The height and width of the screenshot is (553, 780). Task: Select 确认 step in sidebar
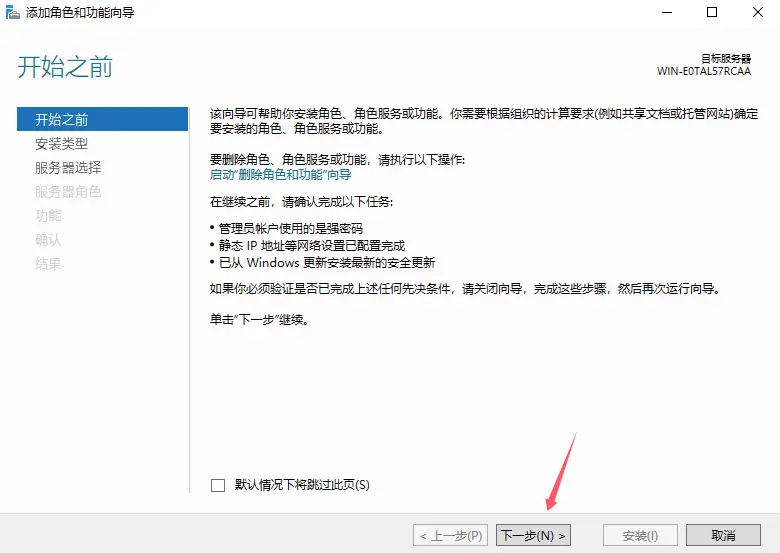click(x=48, y=239)
